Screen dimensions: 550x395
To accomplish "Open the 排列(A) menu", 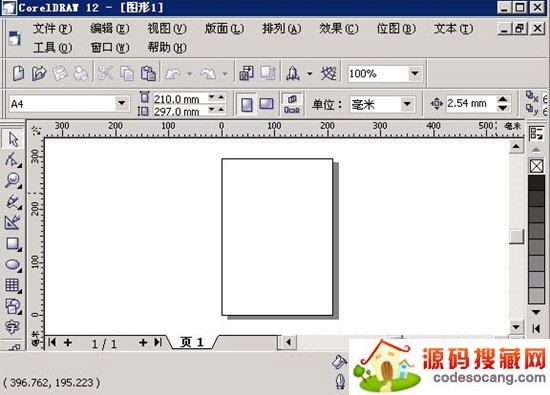I will 281,28.
